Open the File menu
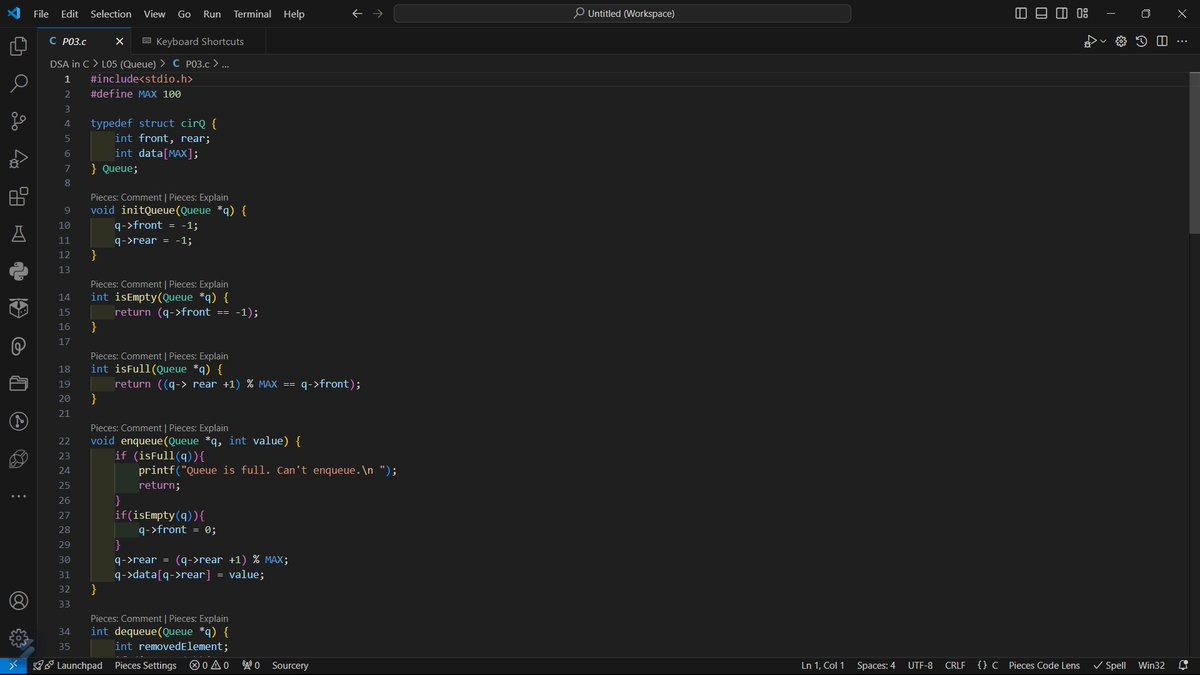The image size is (1200, 675). point(41,14)
